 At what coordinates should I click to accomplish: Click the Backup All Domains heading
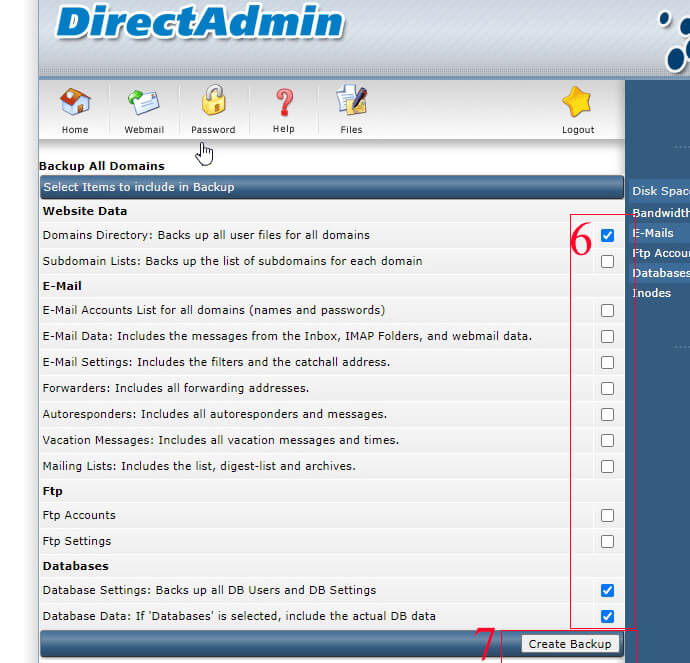click(x=102, y=166)
